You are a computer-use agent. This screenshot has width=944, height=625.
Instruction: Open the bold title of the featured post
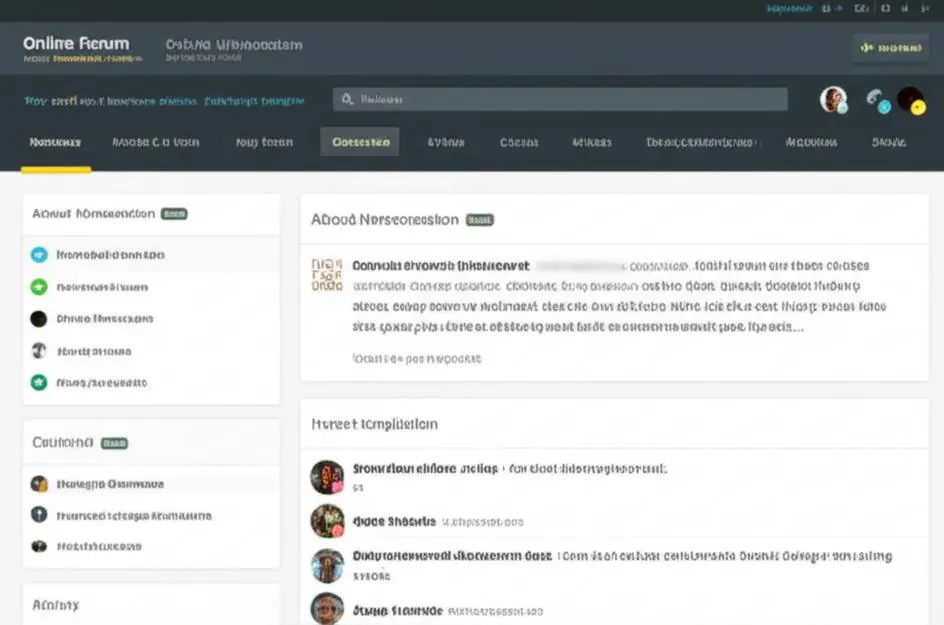pos(441,266)
